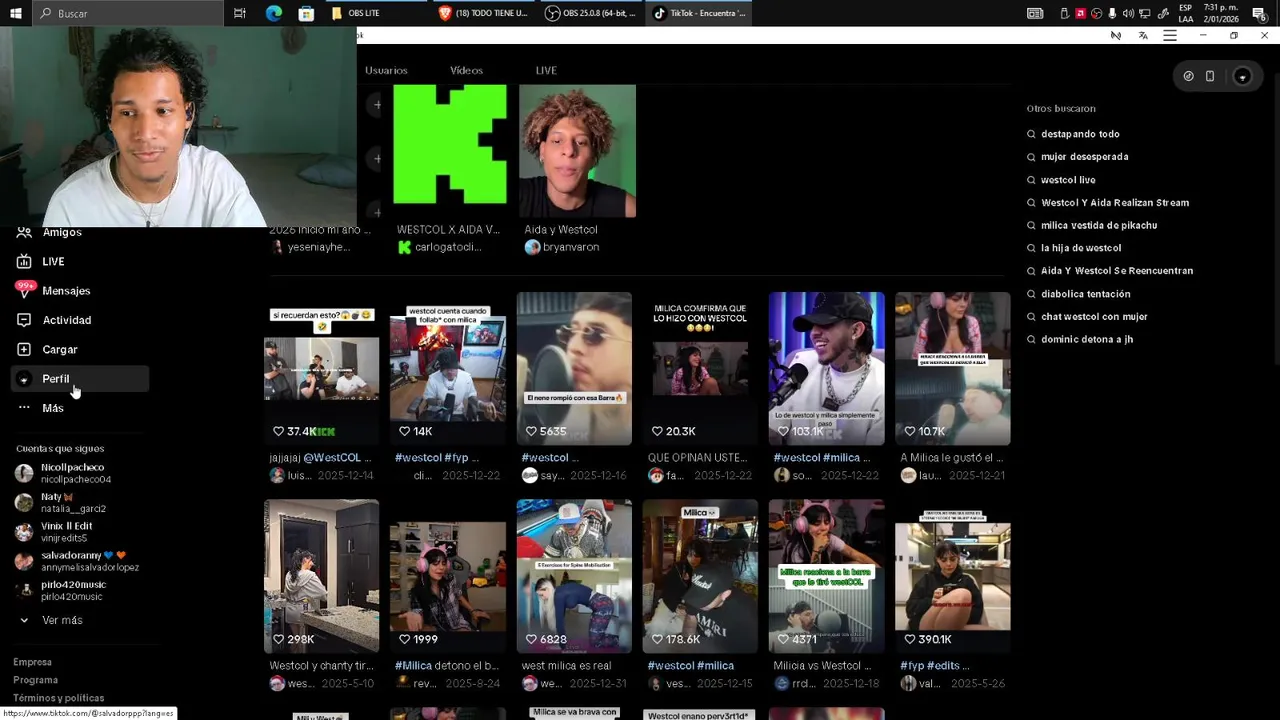Viewport: 1280px width, 720px height.
Task: Open suggestion 'diabolica tentación'
Action: coord(1086,294)
